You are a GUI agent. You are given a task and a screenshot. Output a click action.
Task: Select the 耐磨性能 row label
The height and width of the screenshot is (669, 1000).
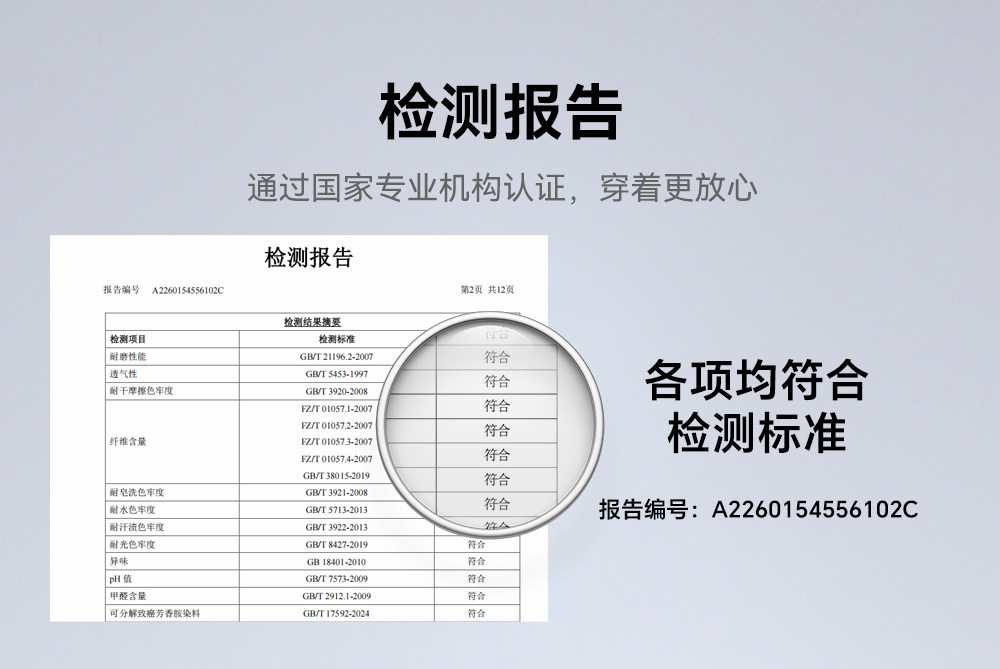128,357
